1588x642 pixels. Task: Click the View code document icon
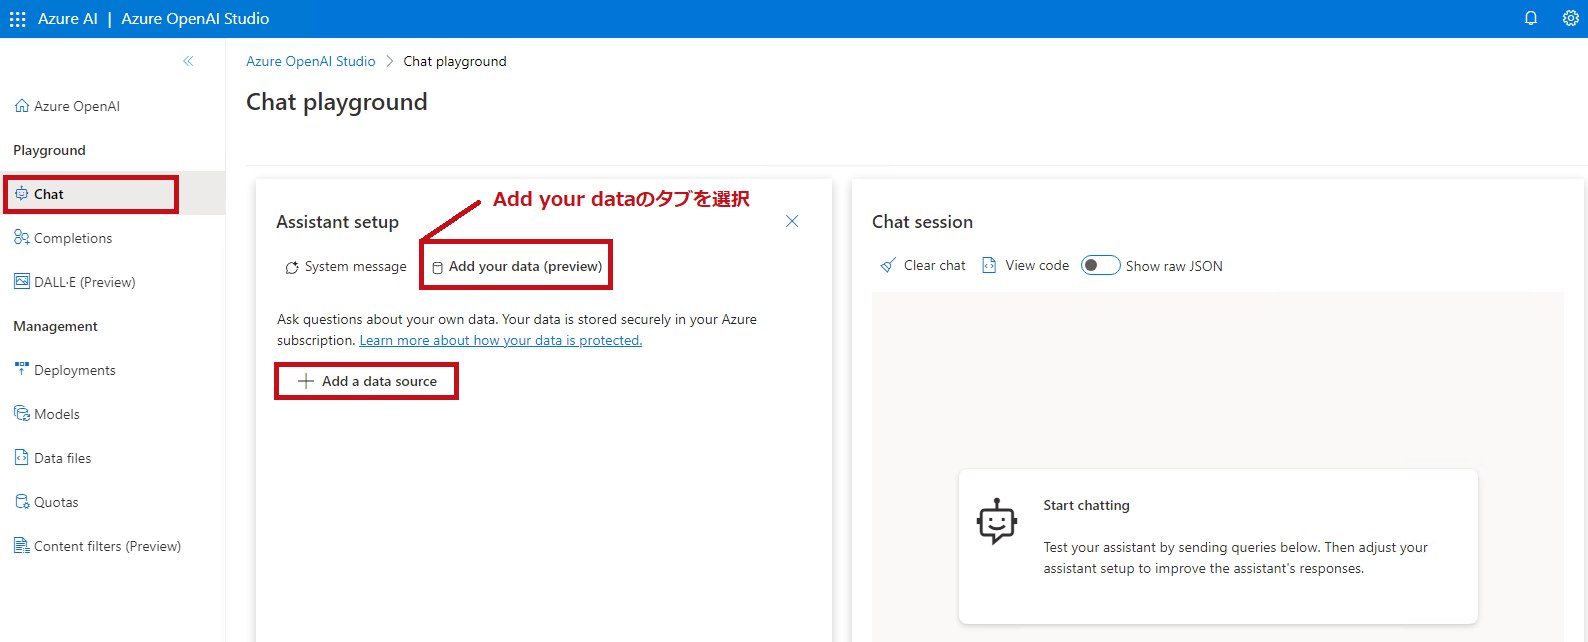click(x=989, y=265)
